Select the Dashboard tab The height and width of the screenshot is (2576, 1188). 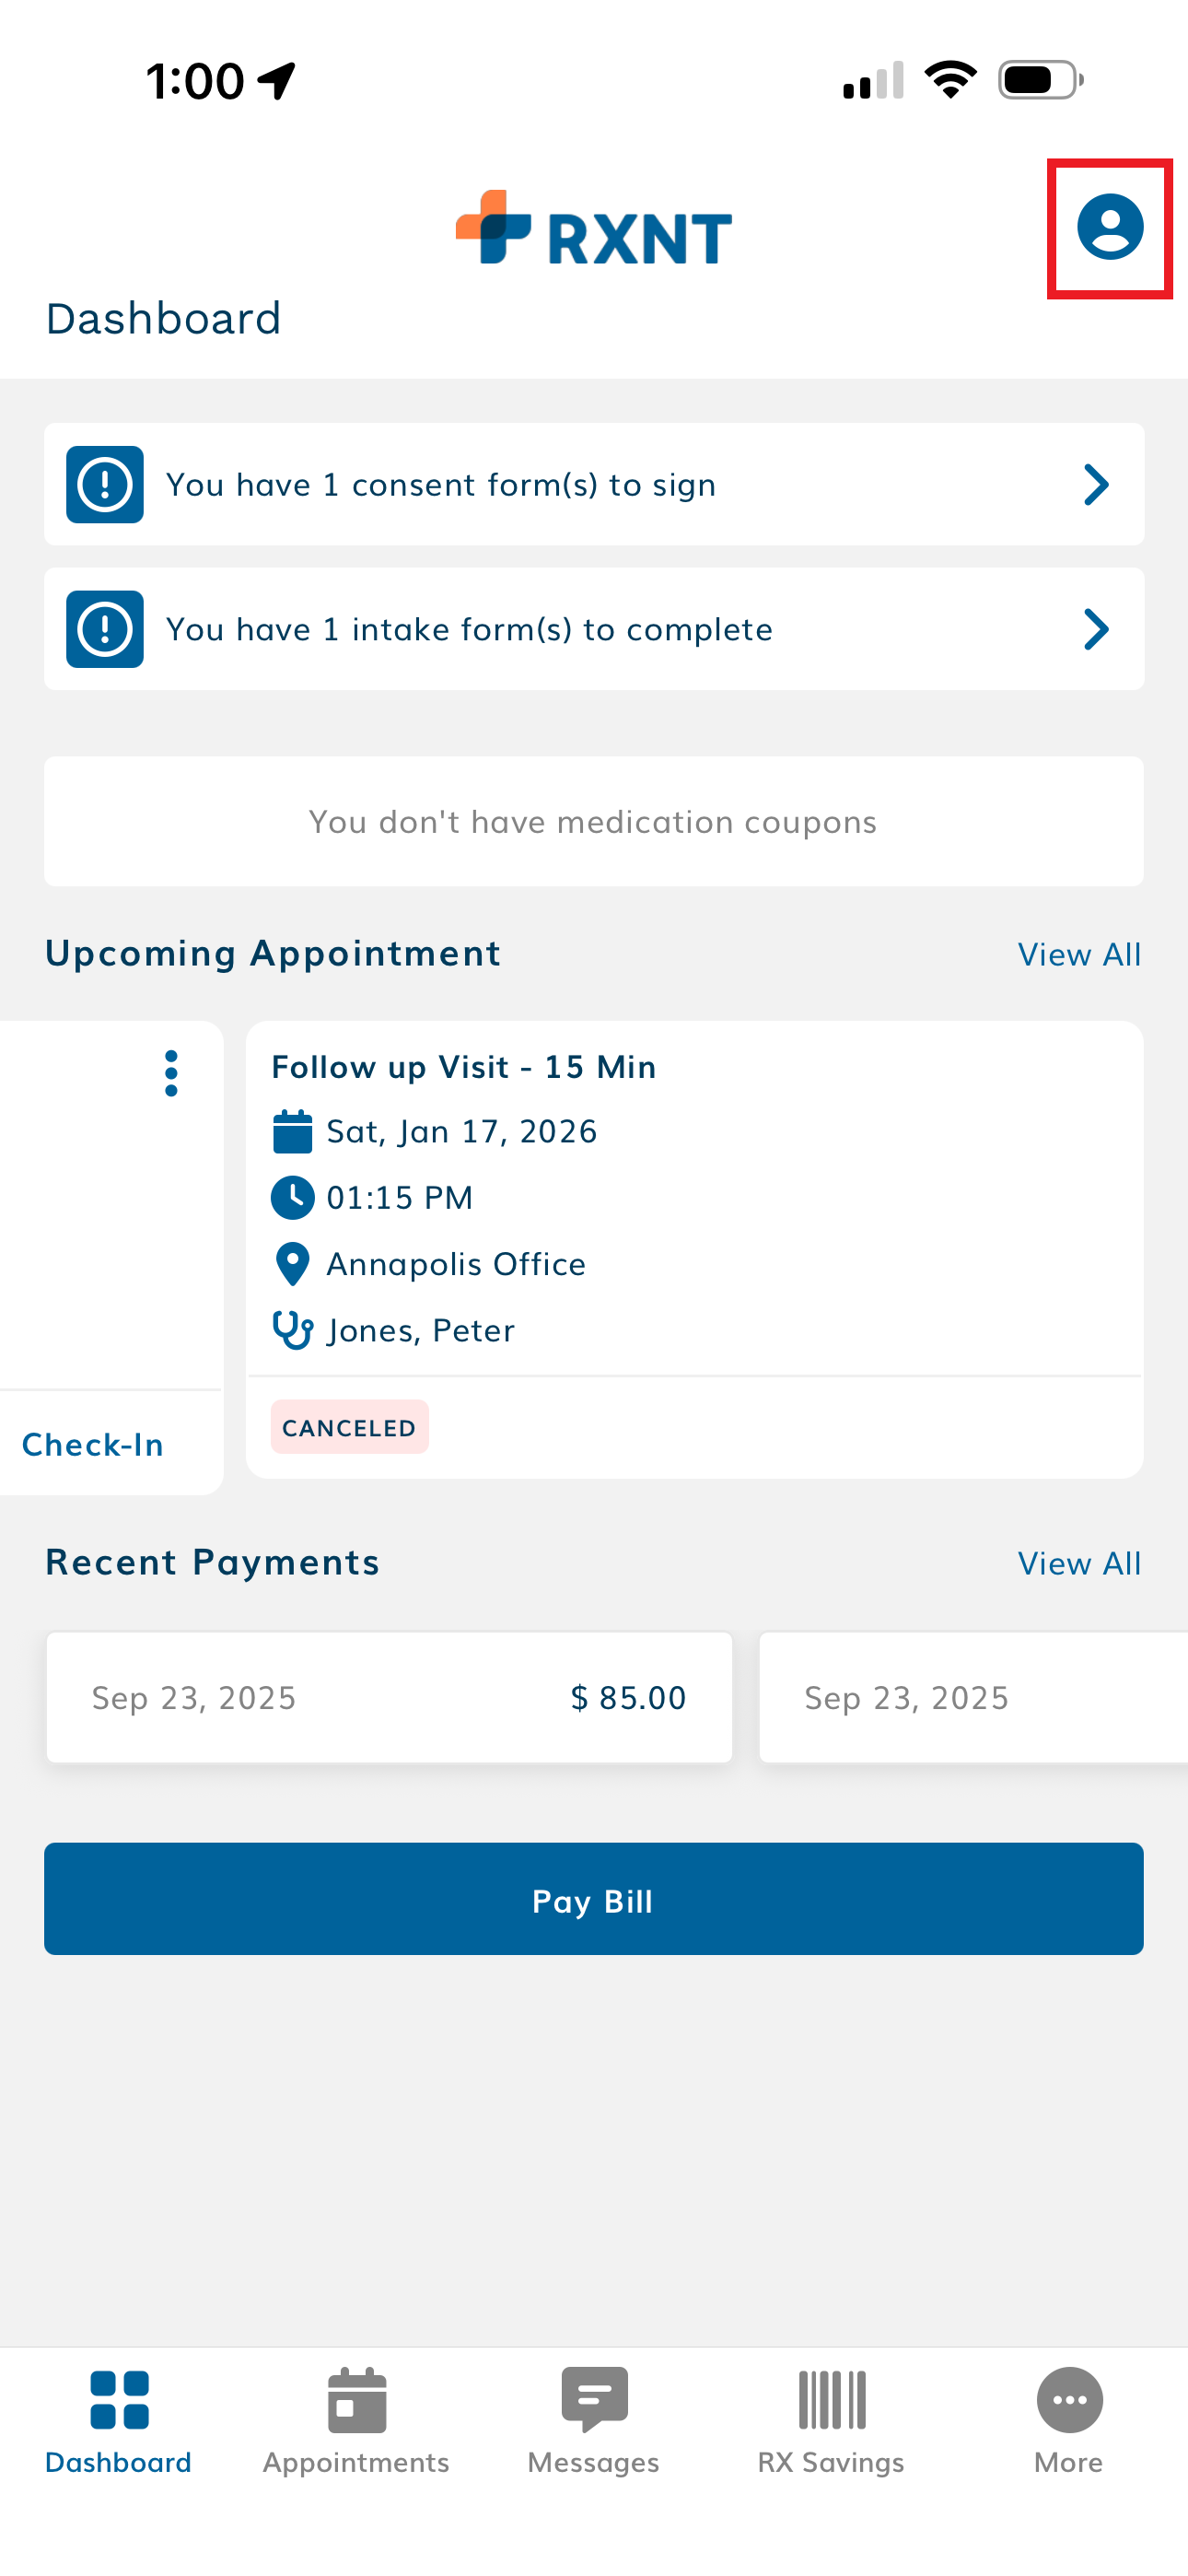tap(119, 2420)
